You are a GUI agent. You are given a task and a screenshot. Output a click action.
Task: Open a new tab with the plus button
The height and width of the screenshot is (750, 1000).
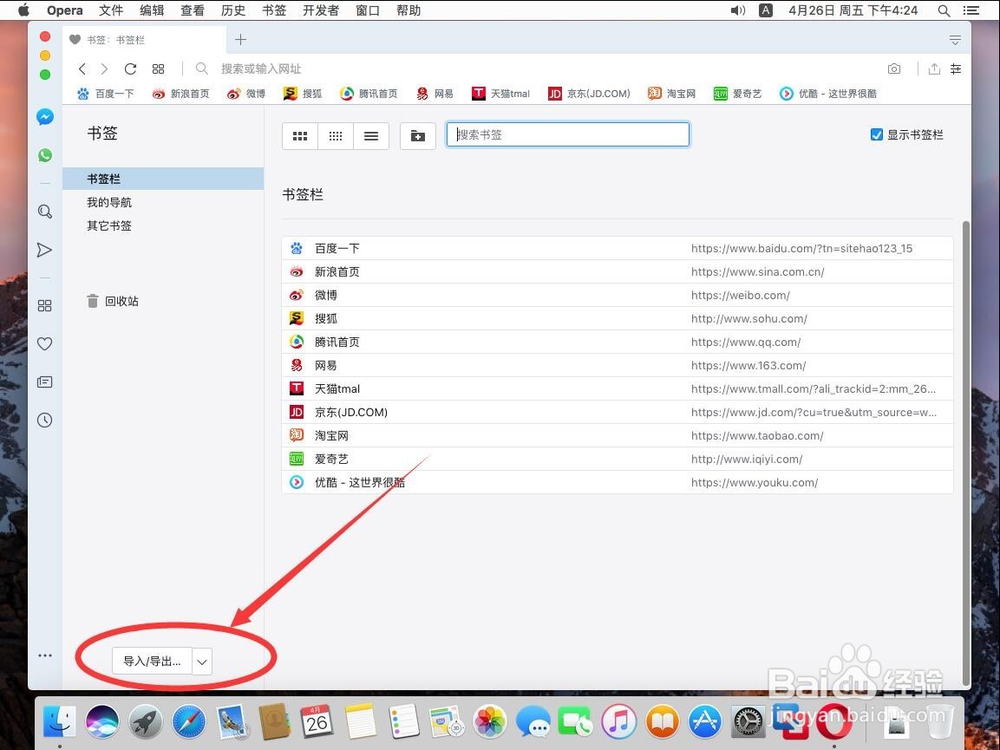[240, 40]
